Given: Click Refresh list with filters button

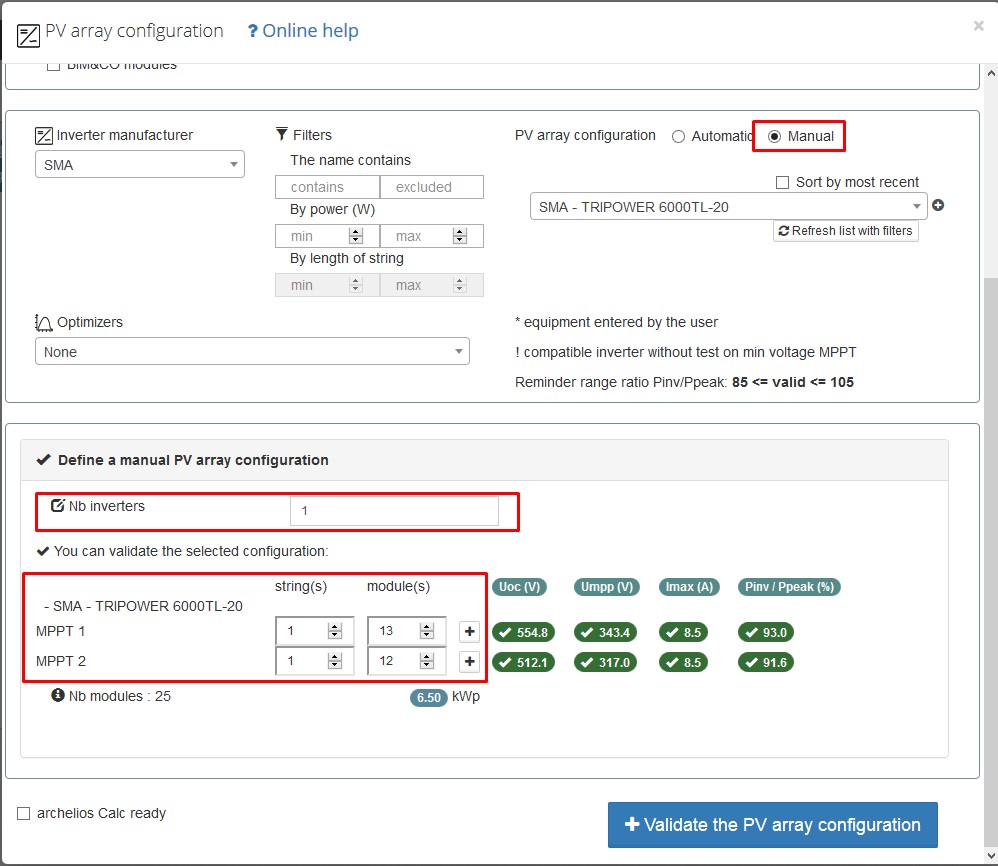Looking at the screenshot, I should 845,230.
